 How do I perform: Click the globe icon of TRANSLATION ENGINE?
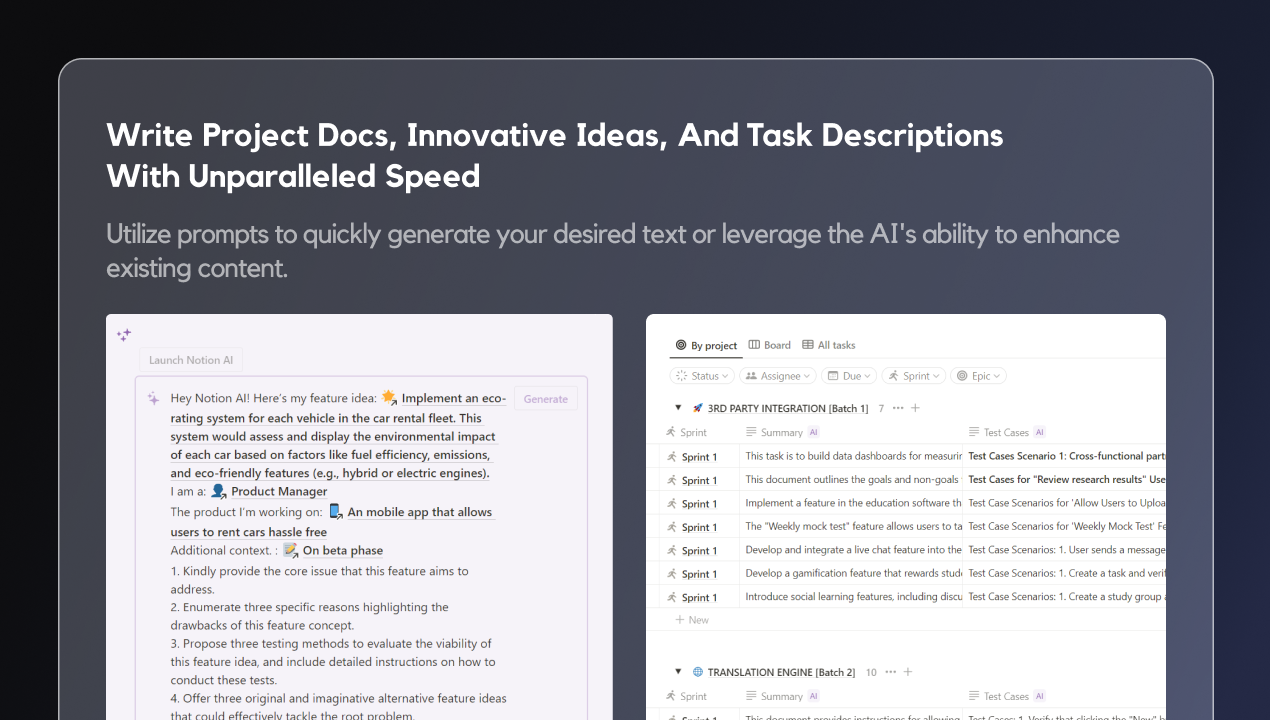click(697, 672)
